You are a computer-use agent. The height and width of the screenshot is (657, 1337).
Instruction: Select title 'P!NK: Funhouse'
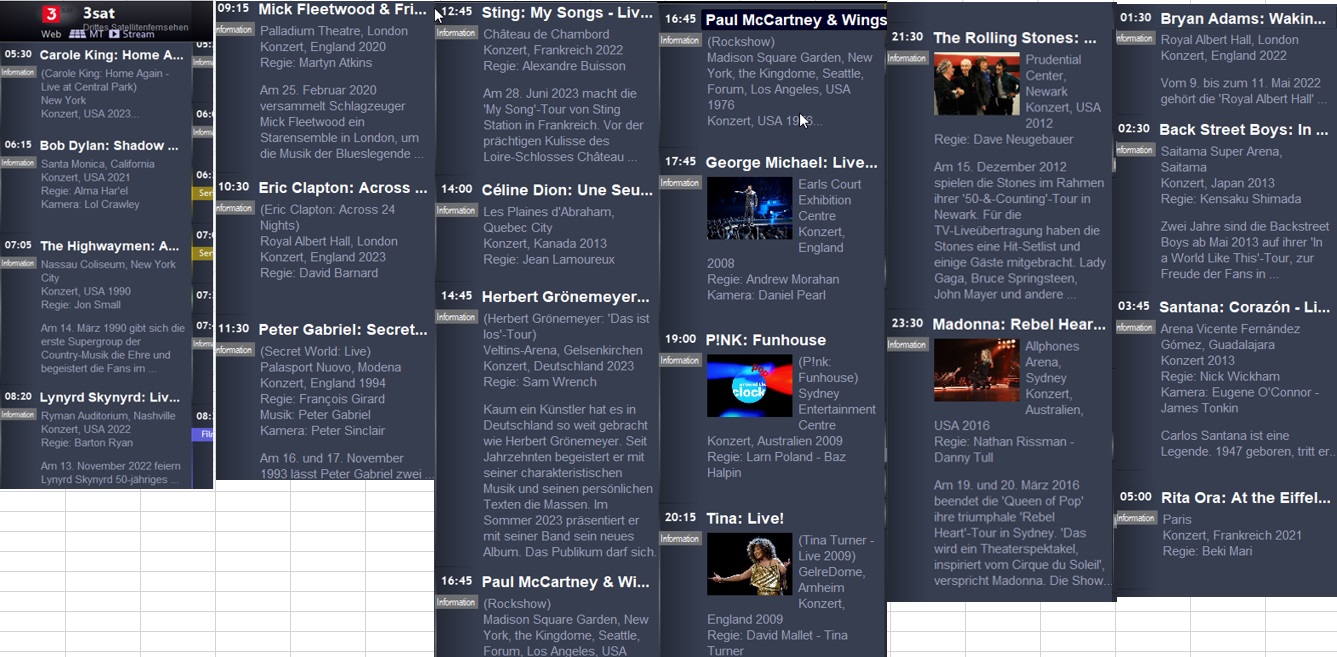pyautogui.click(x=766, y=340)
